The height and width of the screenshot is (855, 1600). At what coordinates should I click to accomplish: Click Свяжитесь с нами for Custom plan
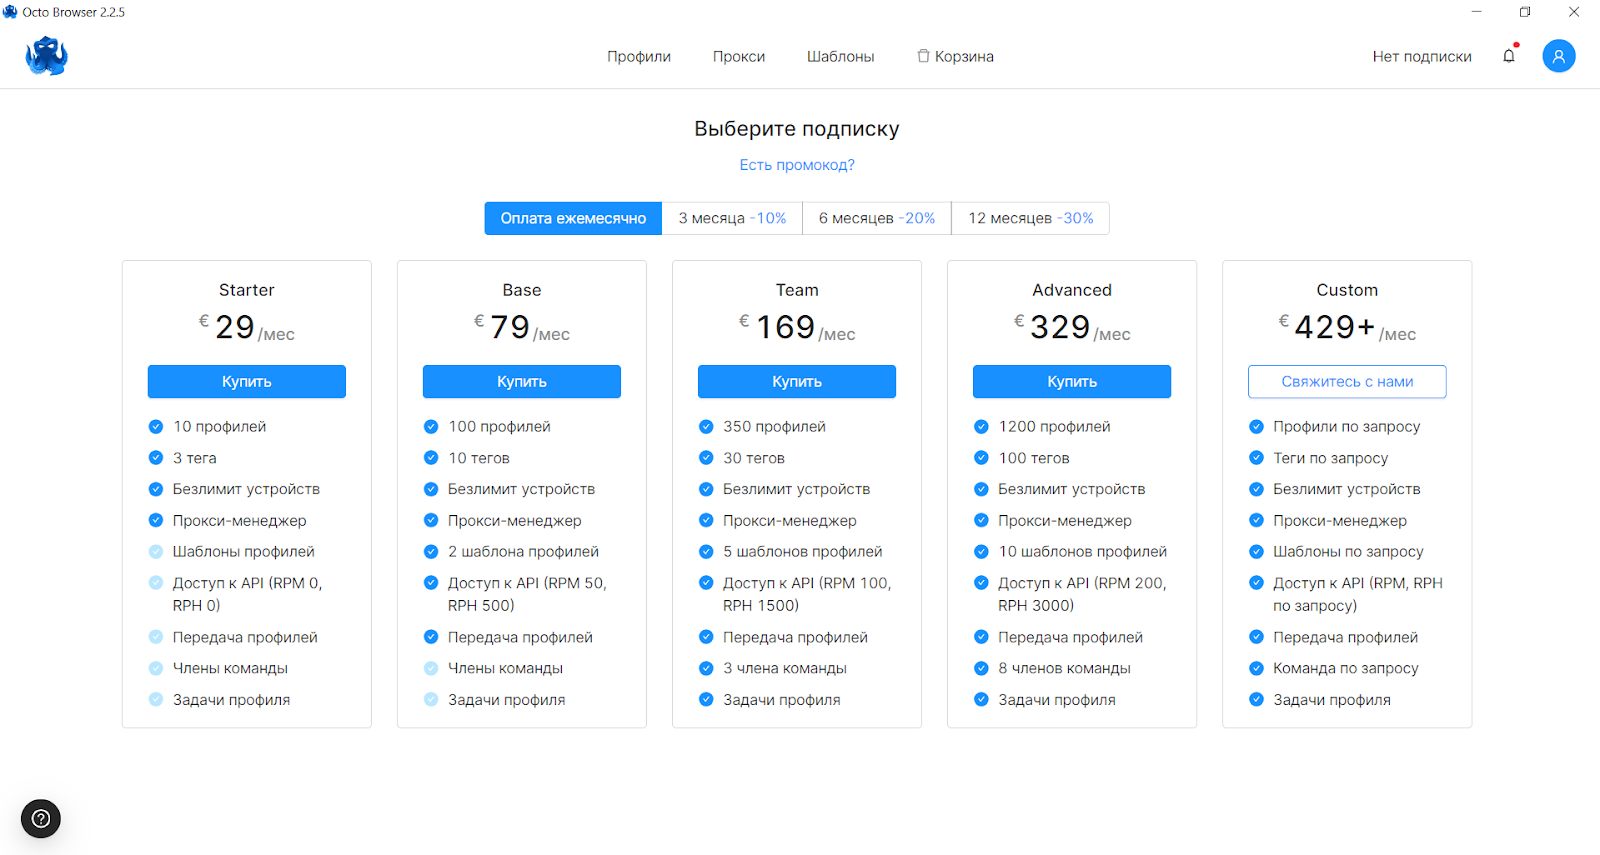(1347, 382)
